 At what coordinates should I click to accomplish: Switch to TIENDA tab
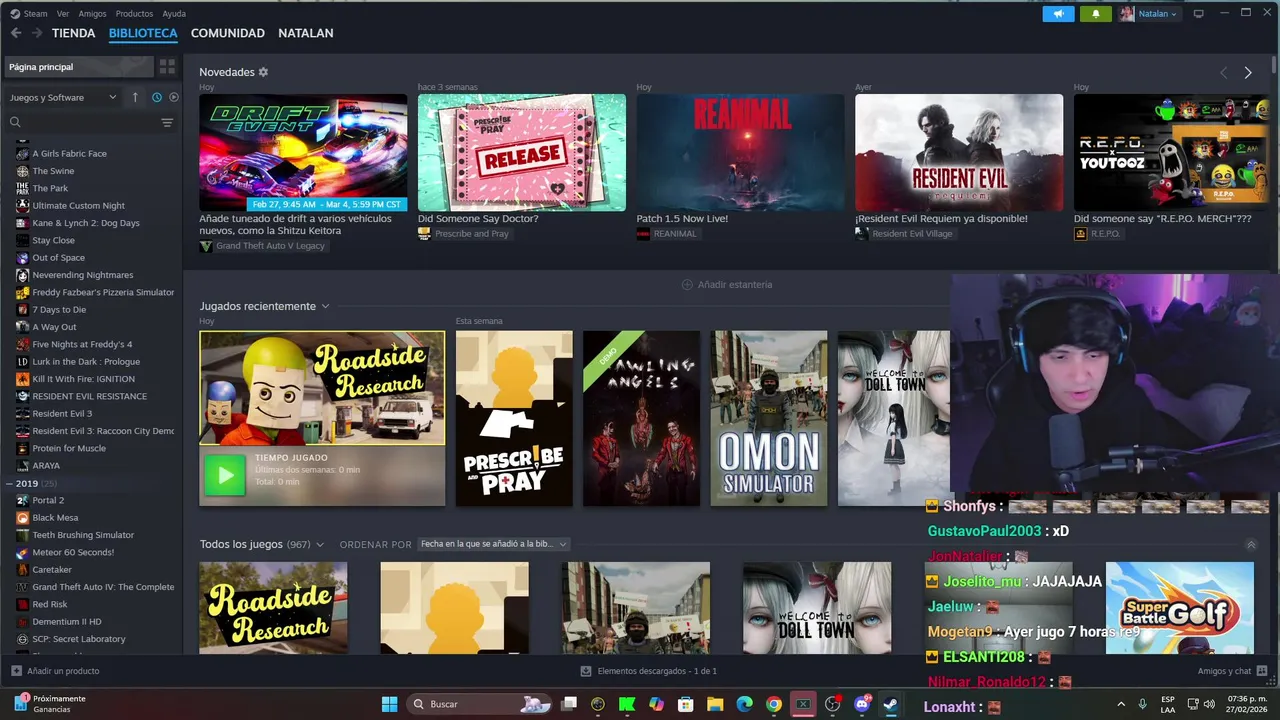pyautogui.click(x=74, y=33)
